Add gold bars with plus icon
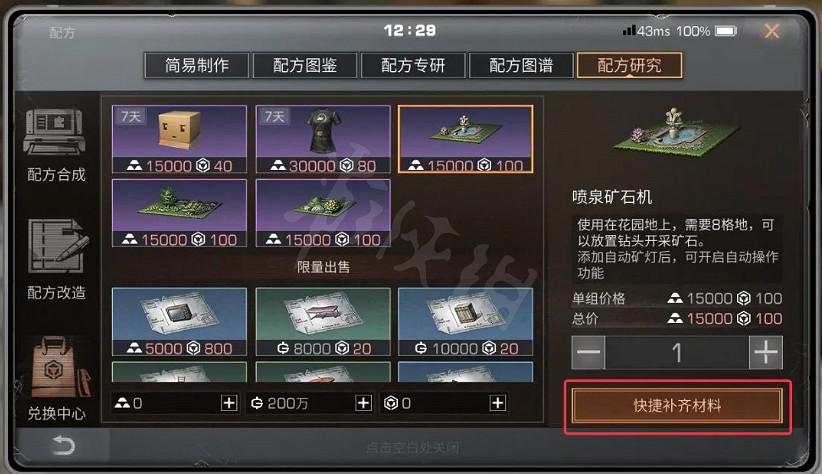822x474 pixels. click(x=229, y=403)
